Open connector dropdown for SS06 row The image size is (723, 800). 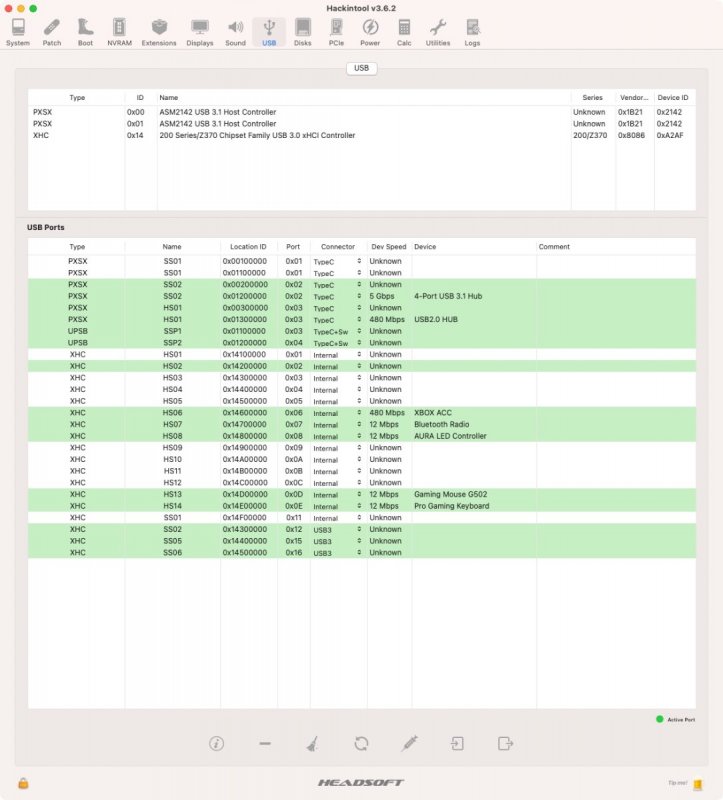[x=337, y=553]
